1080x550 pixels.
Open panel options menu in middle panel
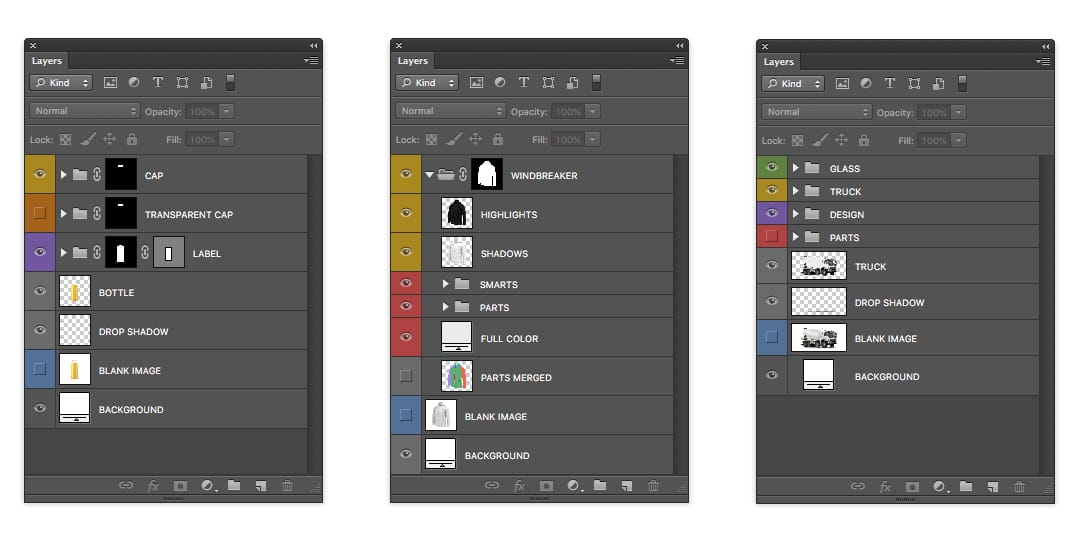[676, 61]
